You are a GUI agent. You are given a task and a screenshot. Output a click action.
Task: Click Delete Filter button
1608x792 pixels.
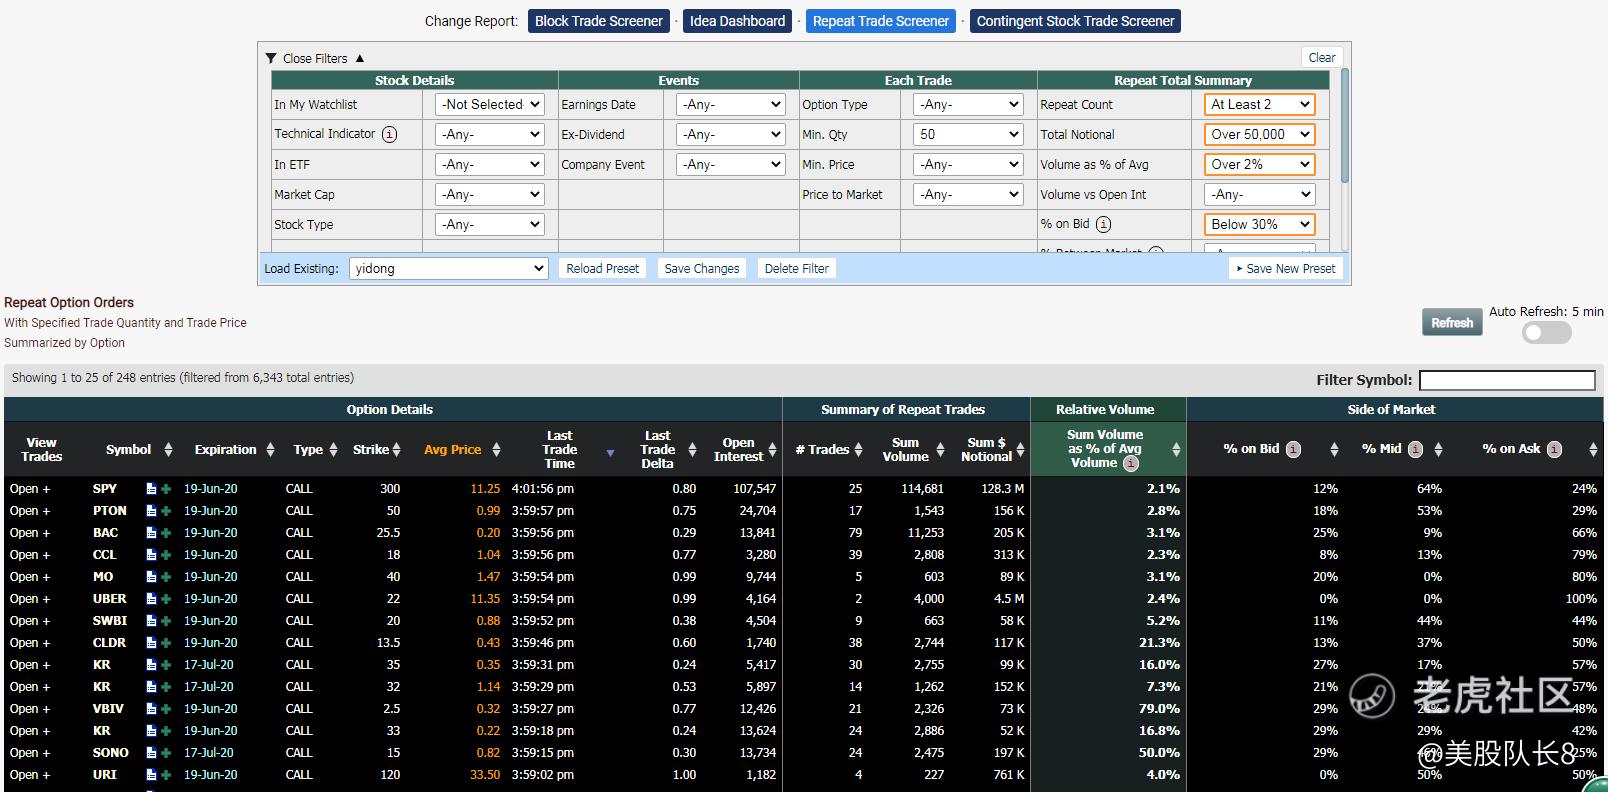coord(797,268)
